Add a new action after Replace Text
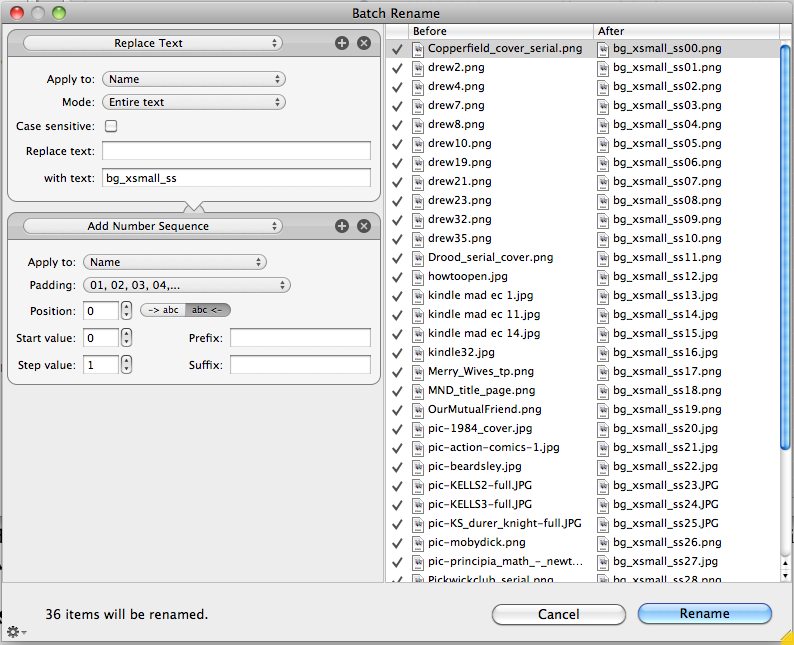Viewport: 794px width, 645px height. [342, 43]
